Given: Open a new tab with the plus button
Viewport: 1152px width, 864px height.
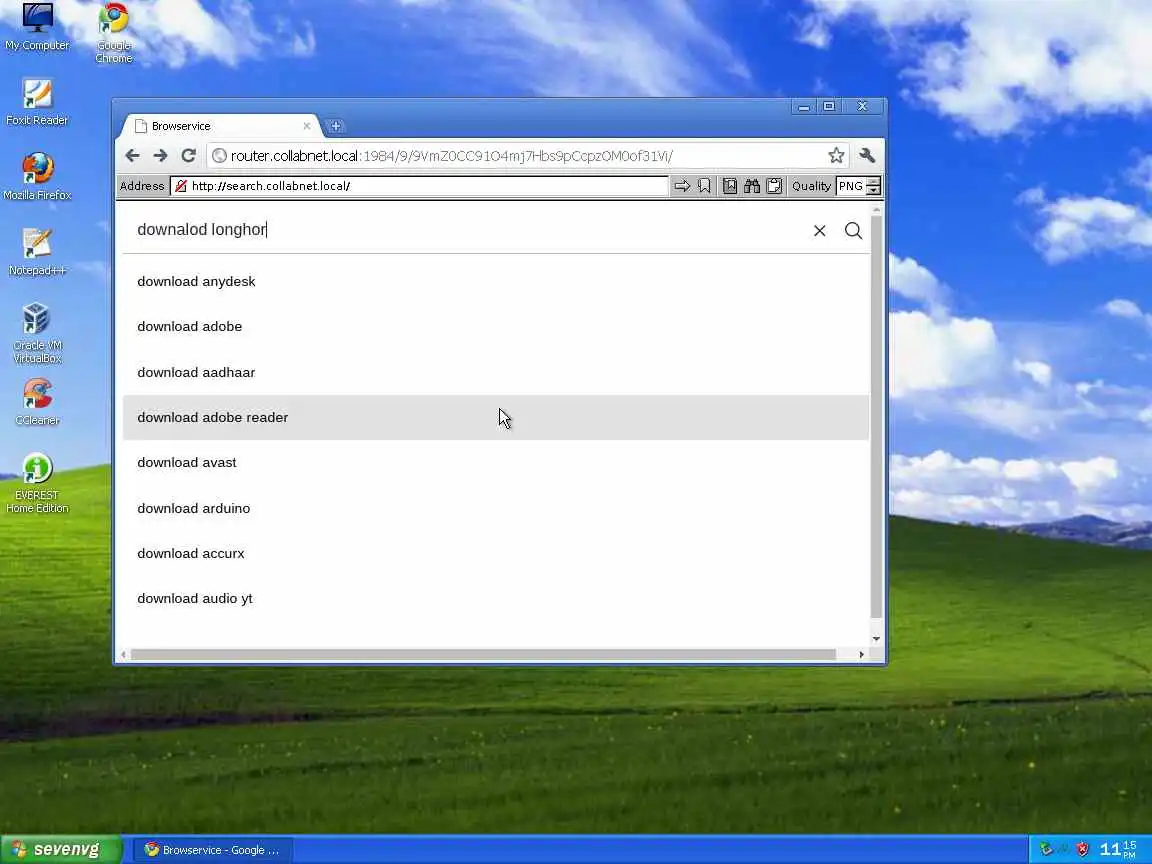Looking at the screenshot, I should [336, 126].
